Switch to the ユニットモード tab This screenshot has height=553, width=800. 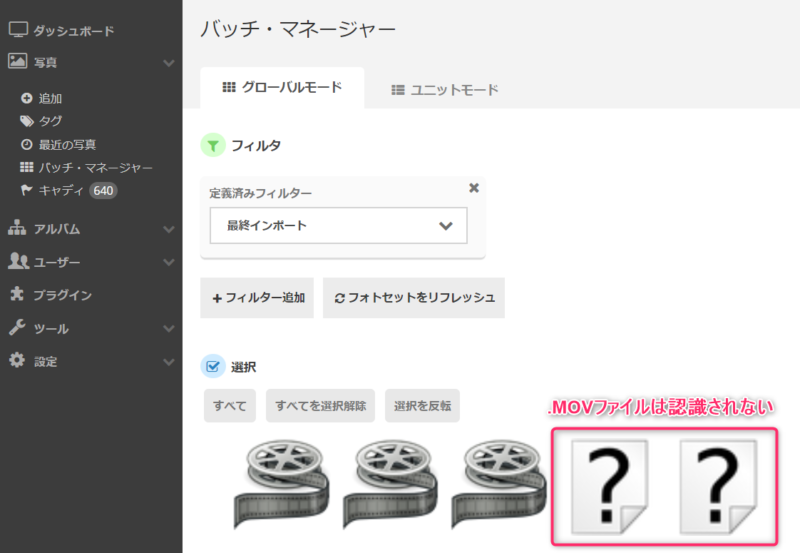point(444,90)
